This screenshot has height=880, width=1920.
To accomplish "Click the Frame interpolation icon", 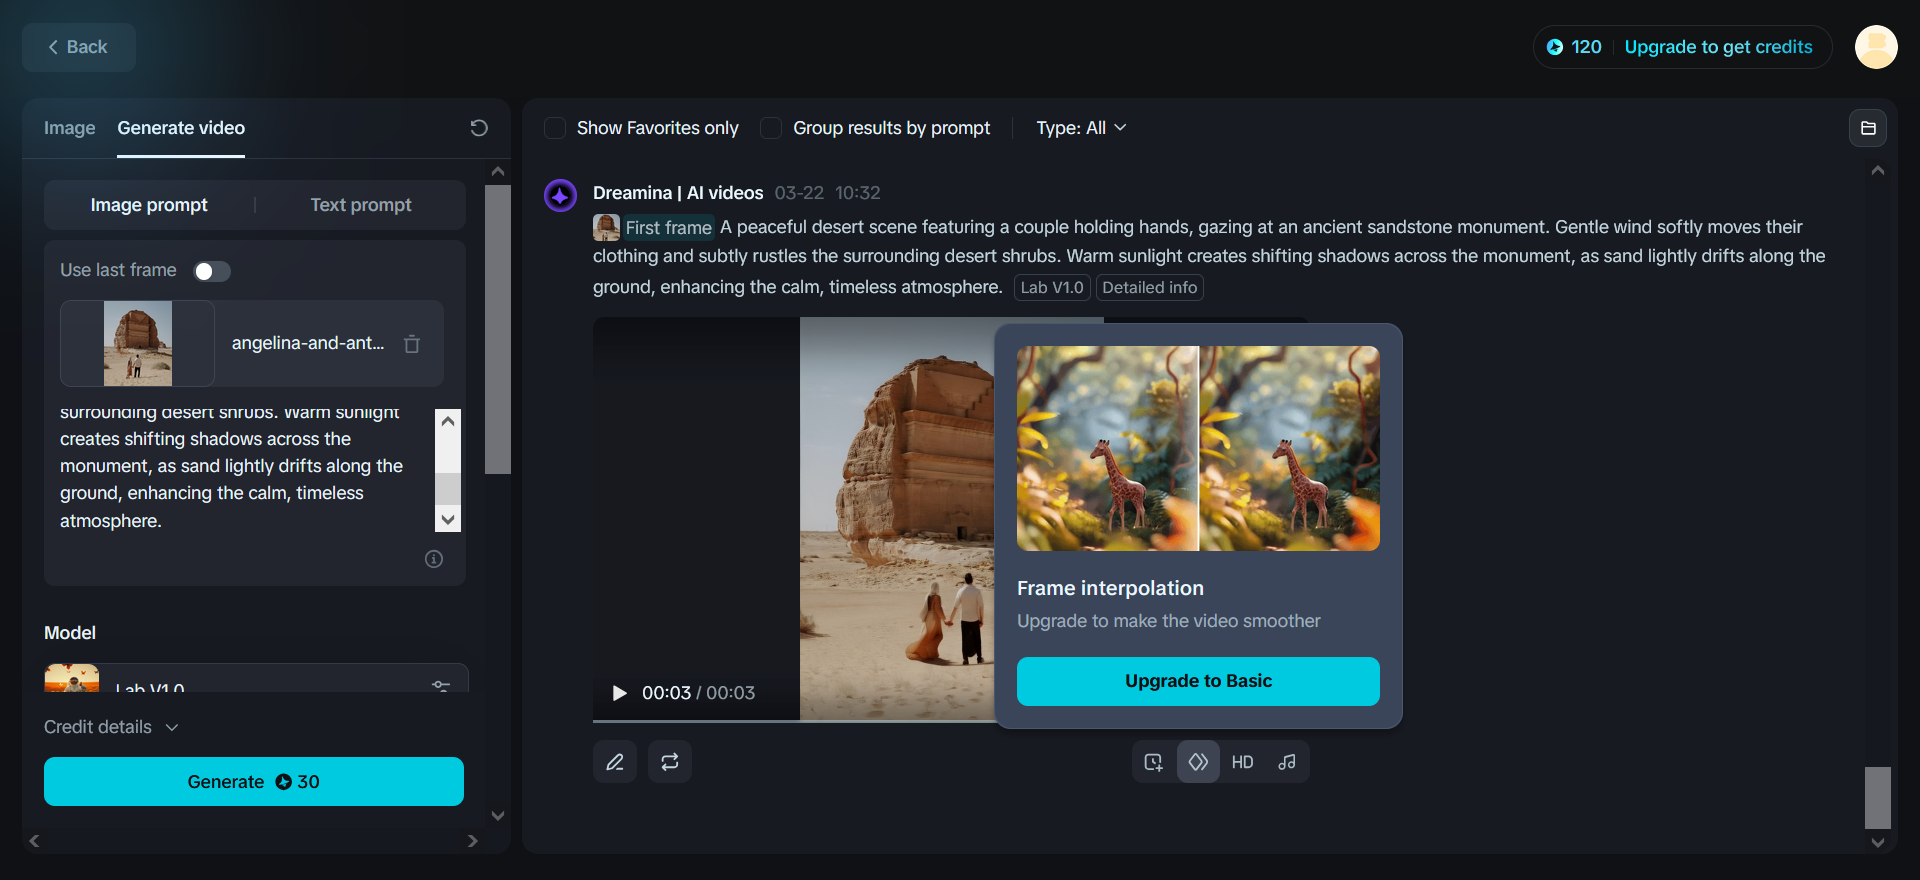I will pyautogui.click(x=1198, y=762).
